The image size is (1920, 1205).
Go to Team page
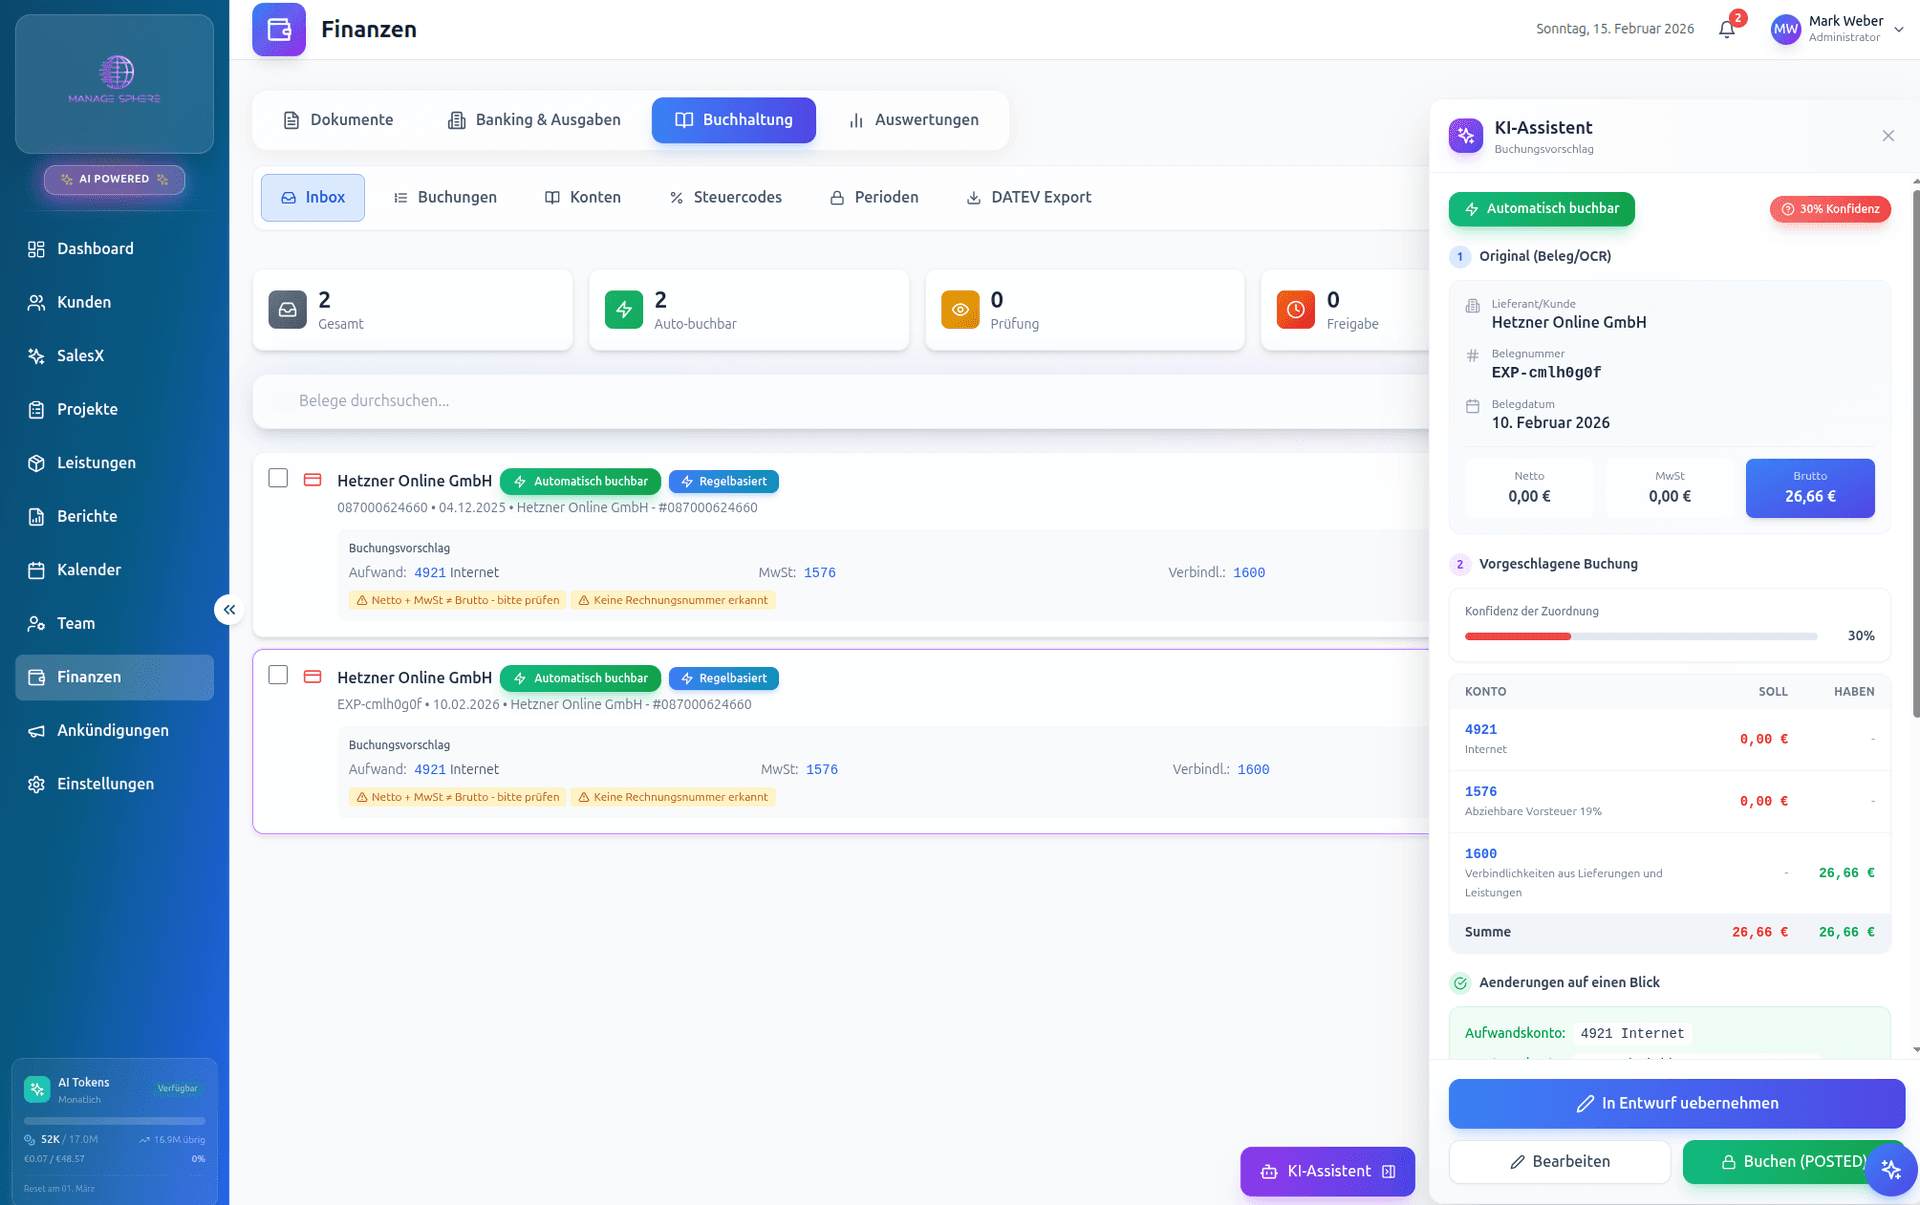pyautogui.click(x=114, y=623)
